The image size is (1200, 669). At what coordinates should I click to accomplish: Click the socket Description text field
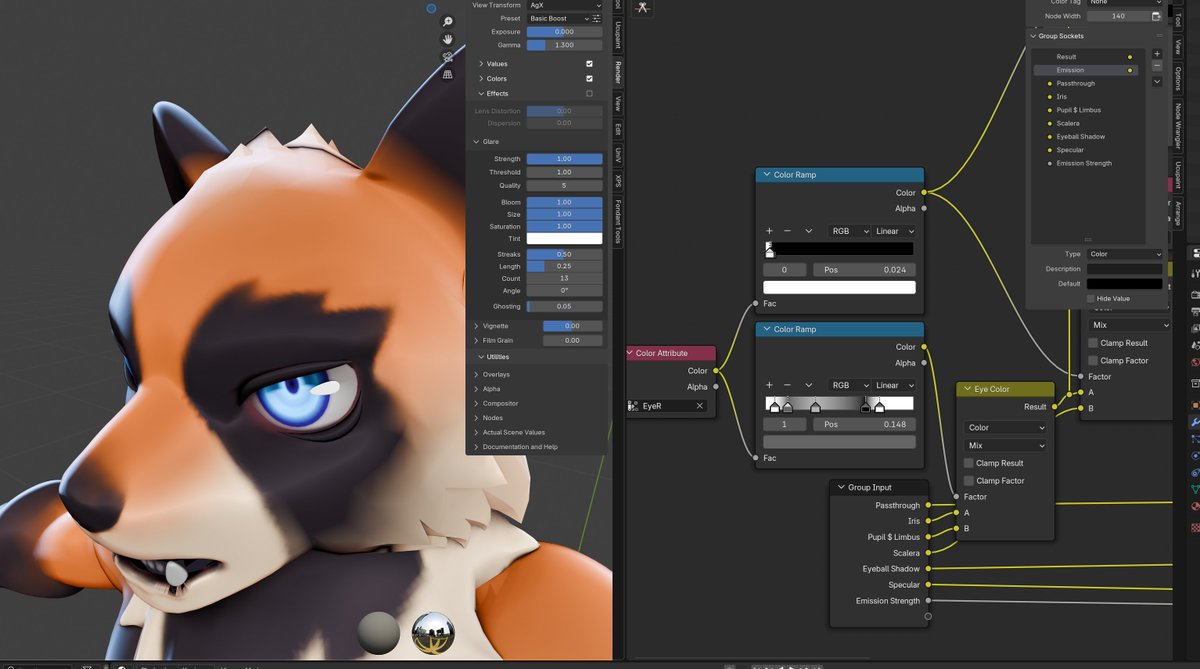1125,269
